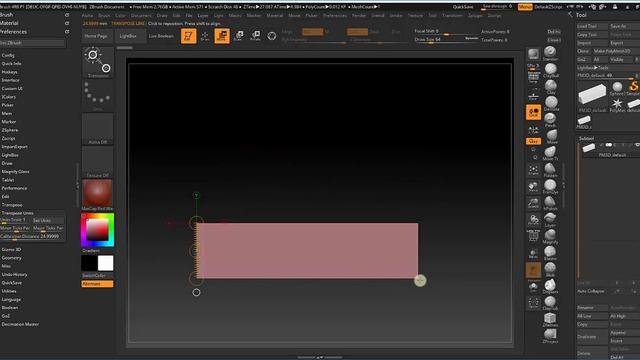Screen dimensions: 640x360
Task: Collapse the Transpose Units section
Action: [18, 213]
